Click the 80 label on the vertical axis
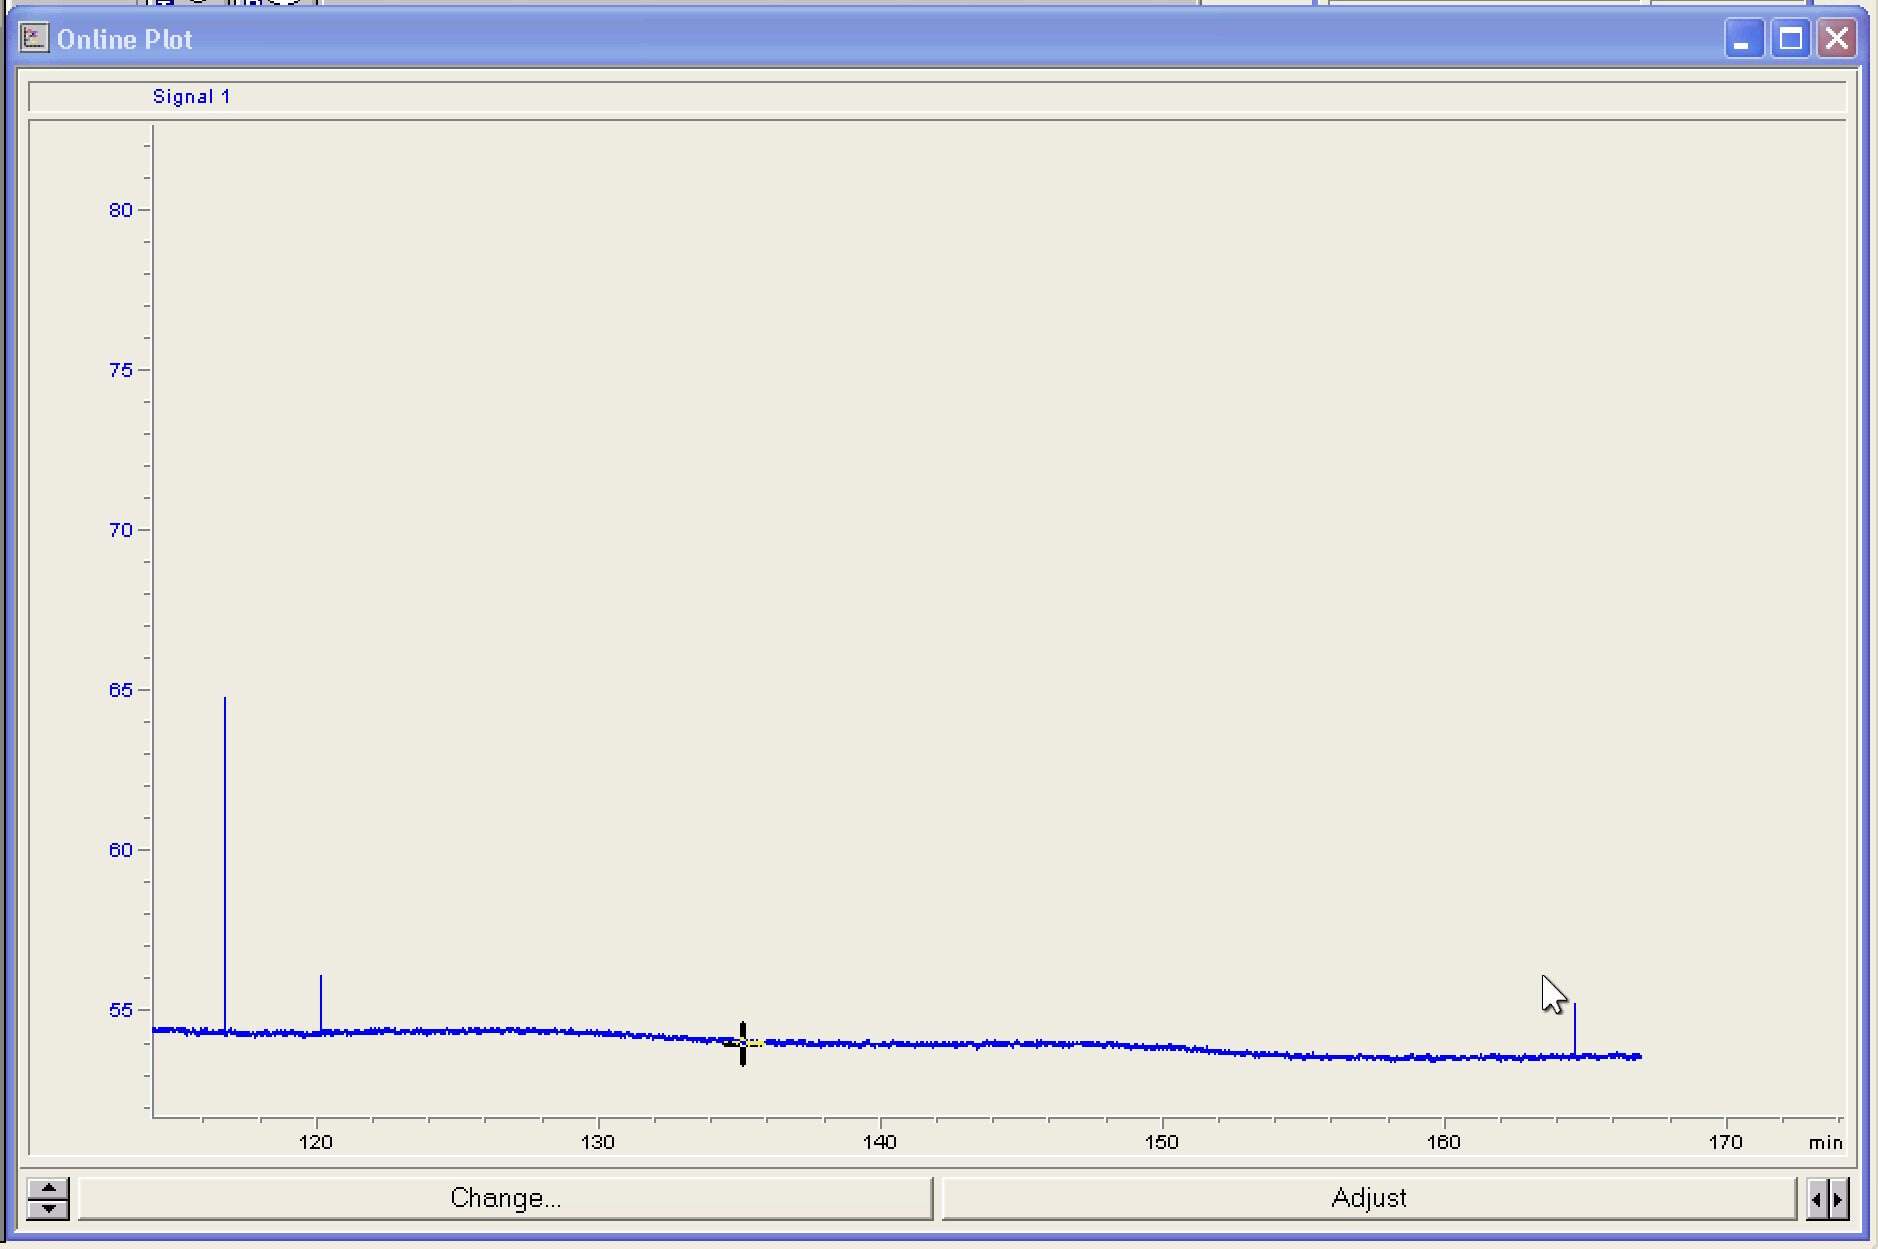 [x=121, y=210]
